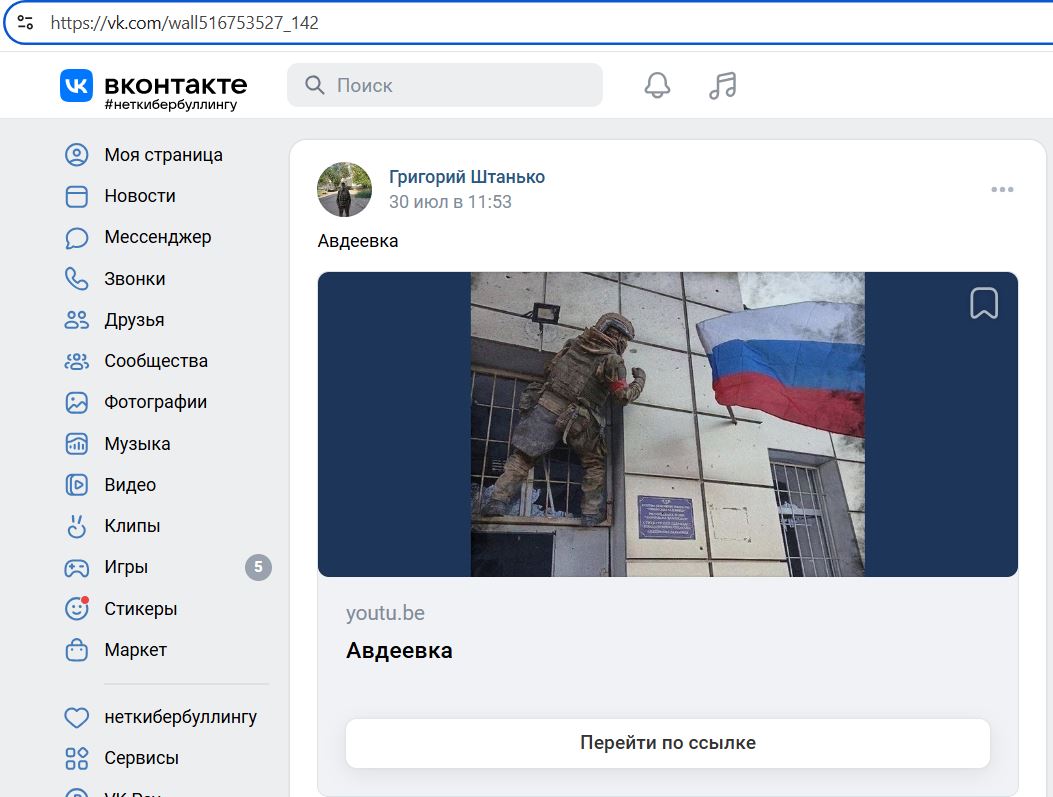The image size is (1053, 797).
Task: Open Моя страница menu item
Action: pyautogui.click(x=163, y=154)
